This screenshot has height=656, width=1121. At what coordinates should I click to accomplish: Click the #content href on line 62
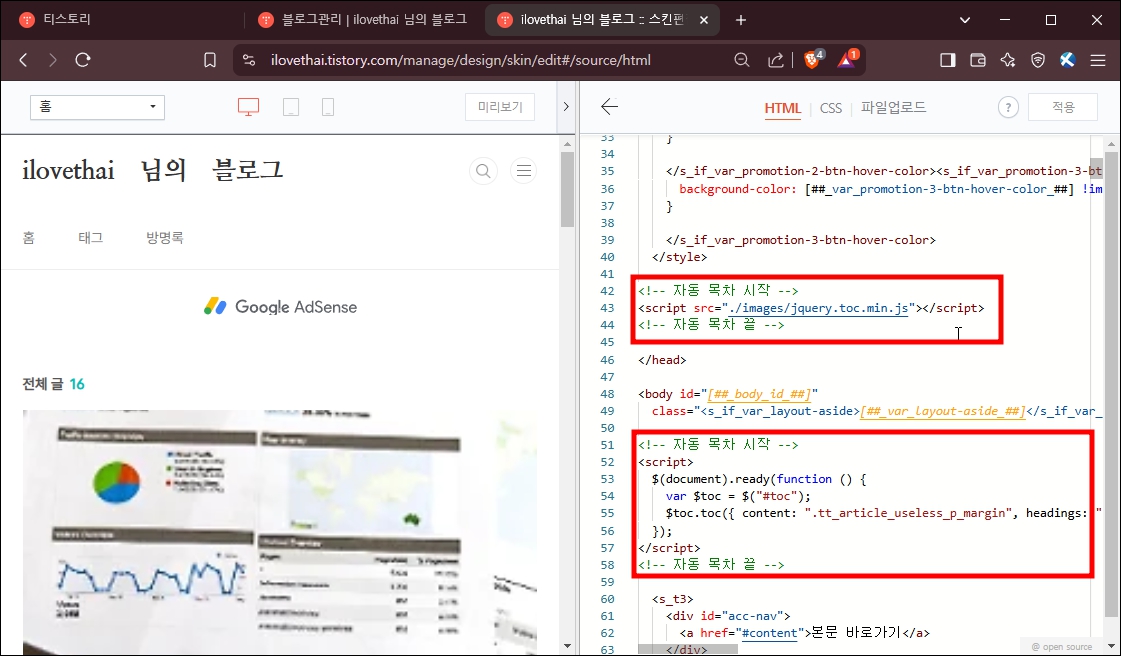pyautogui.click(x=769, y=633)
